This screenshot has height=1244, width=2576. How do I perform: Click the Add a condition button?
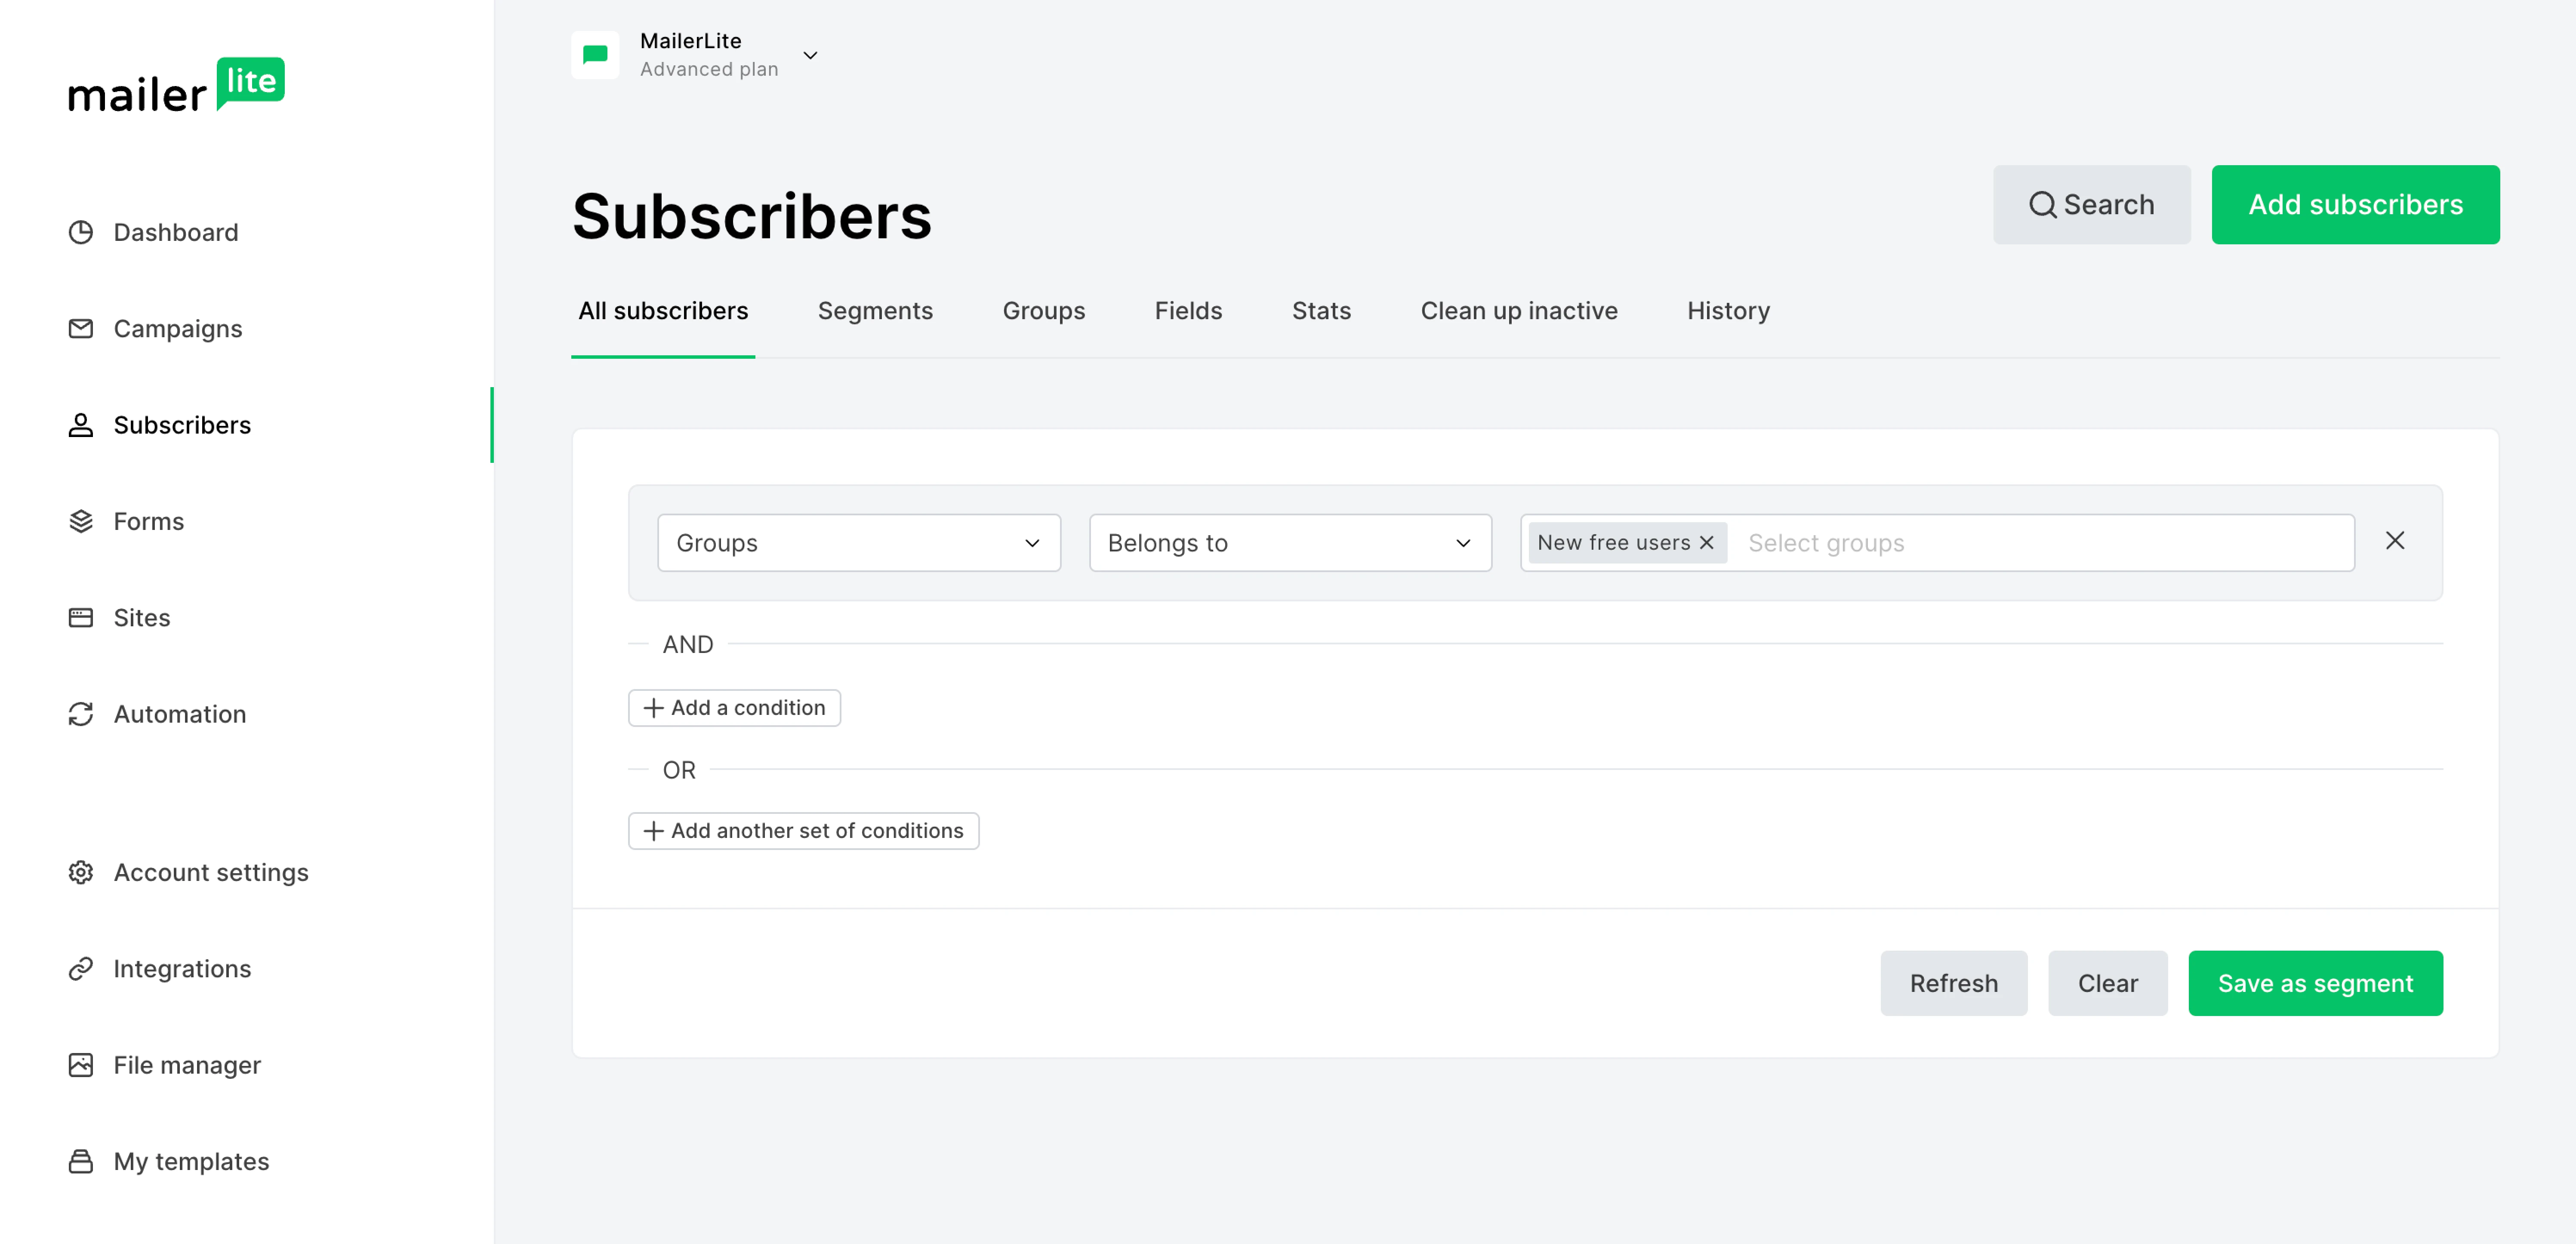[734, 708]
